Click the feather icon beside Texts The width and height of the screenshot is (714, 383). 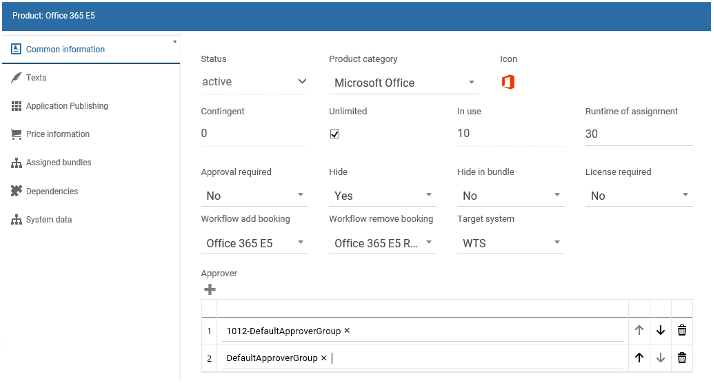tap(16, 77)
